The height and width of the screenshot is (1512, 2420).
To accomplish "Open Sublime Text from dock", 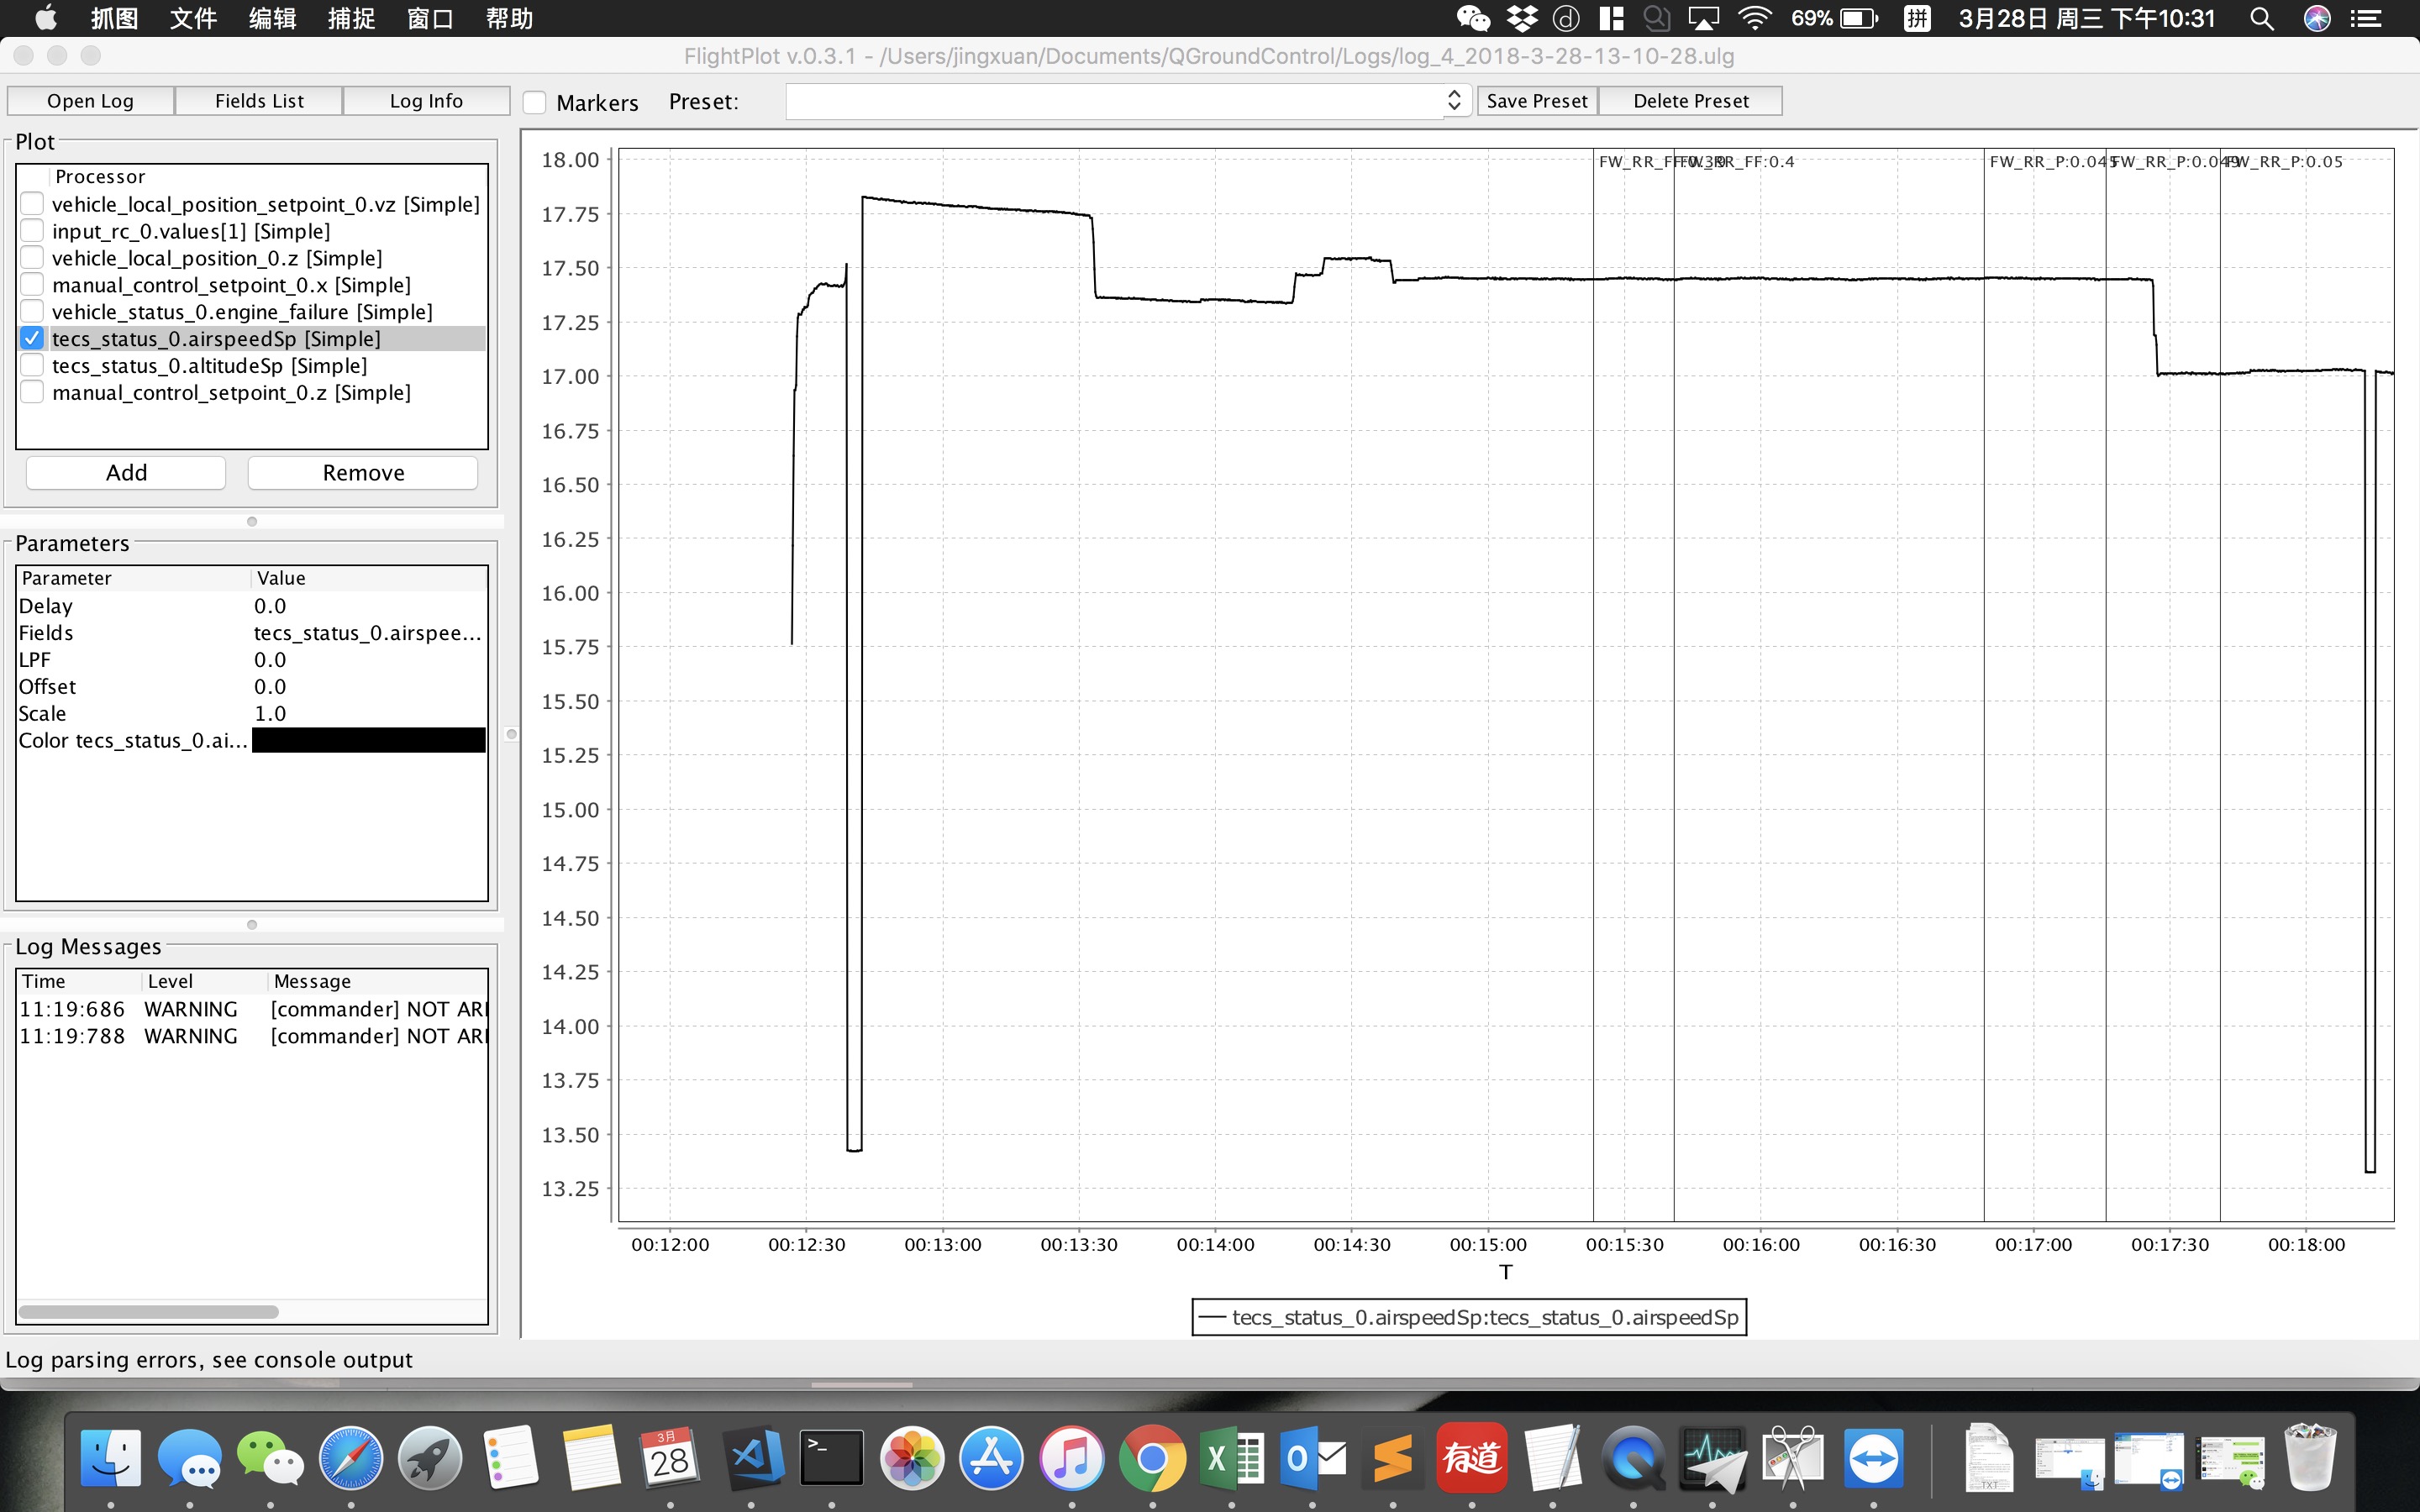I will 1392,1458.
